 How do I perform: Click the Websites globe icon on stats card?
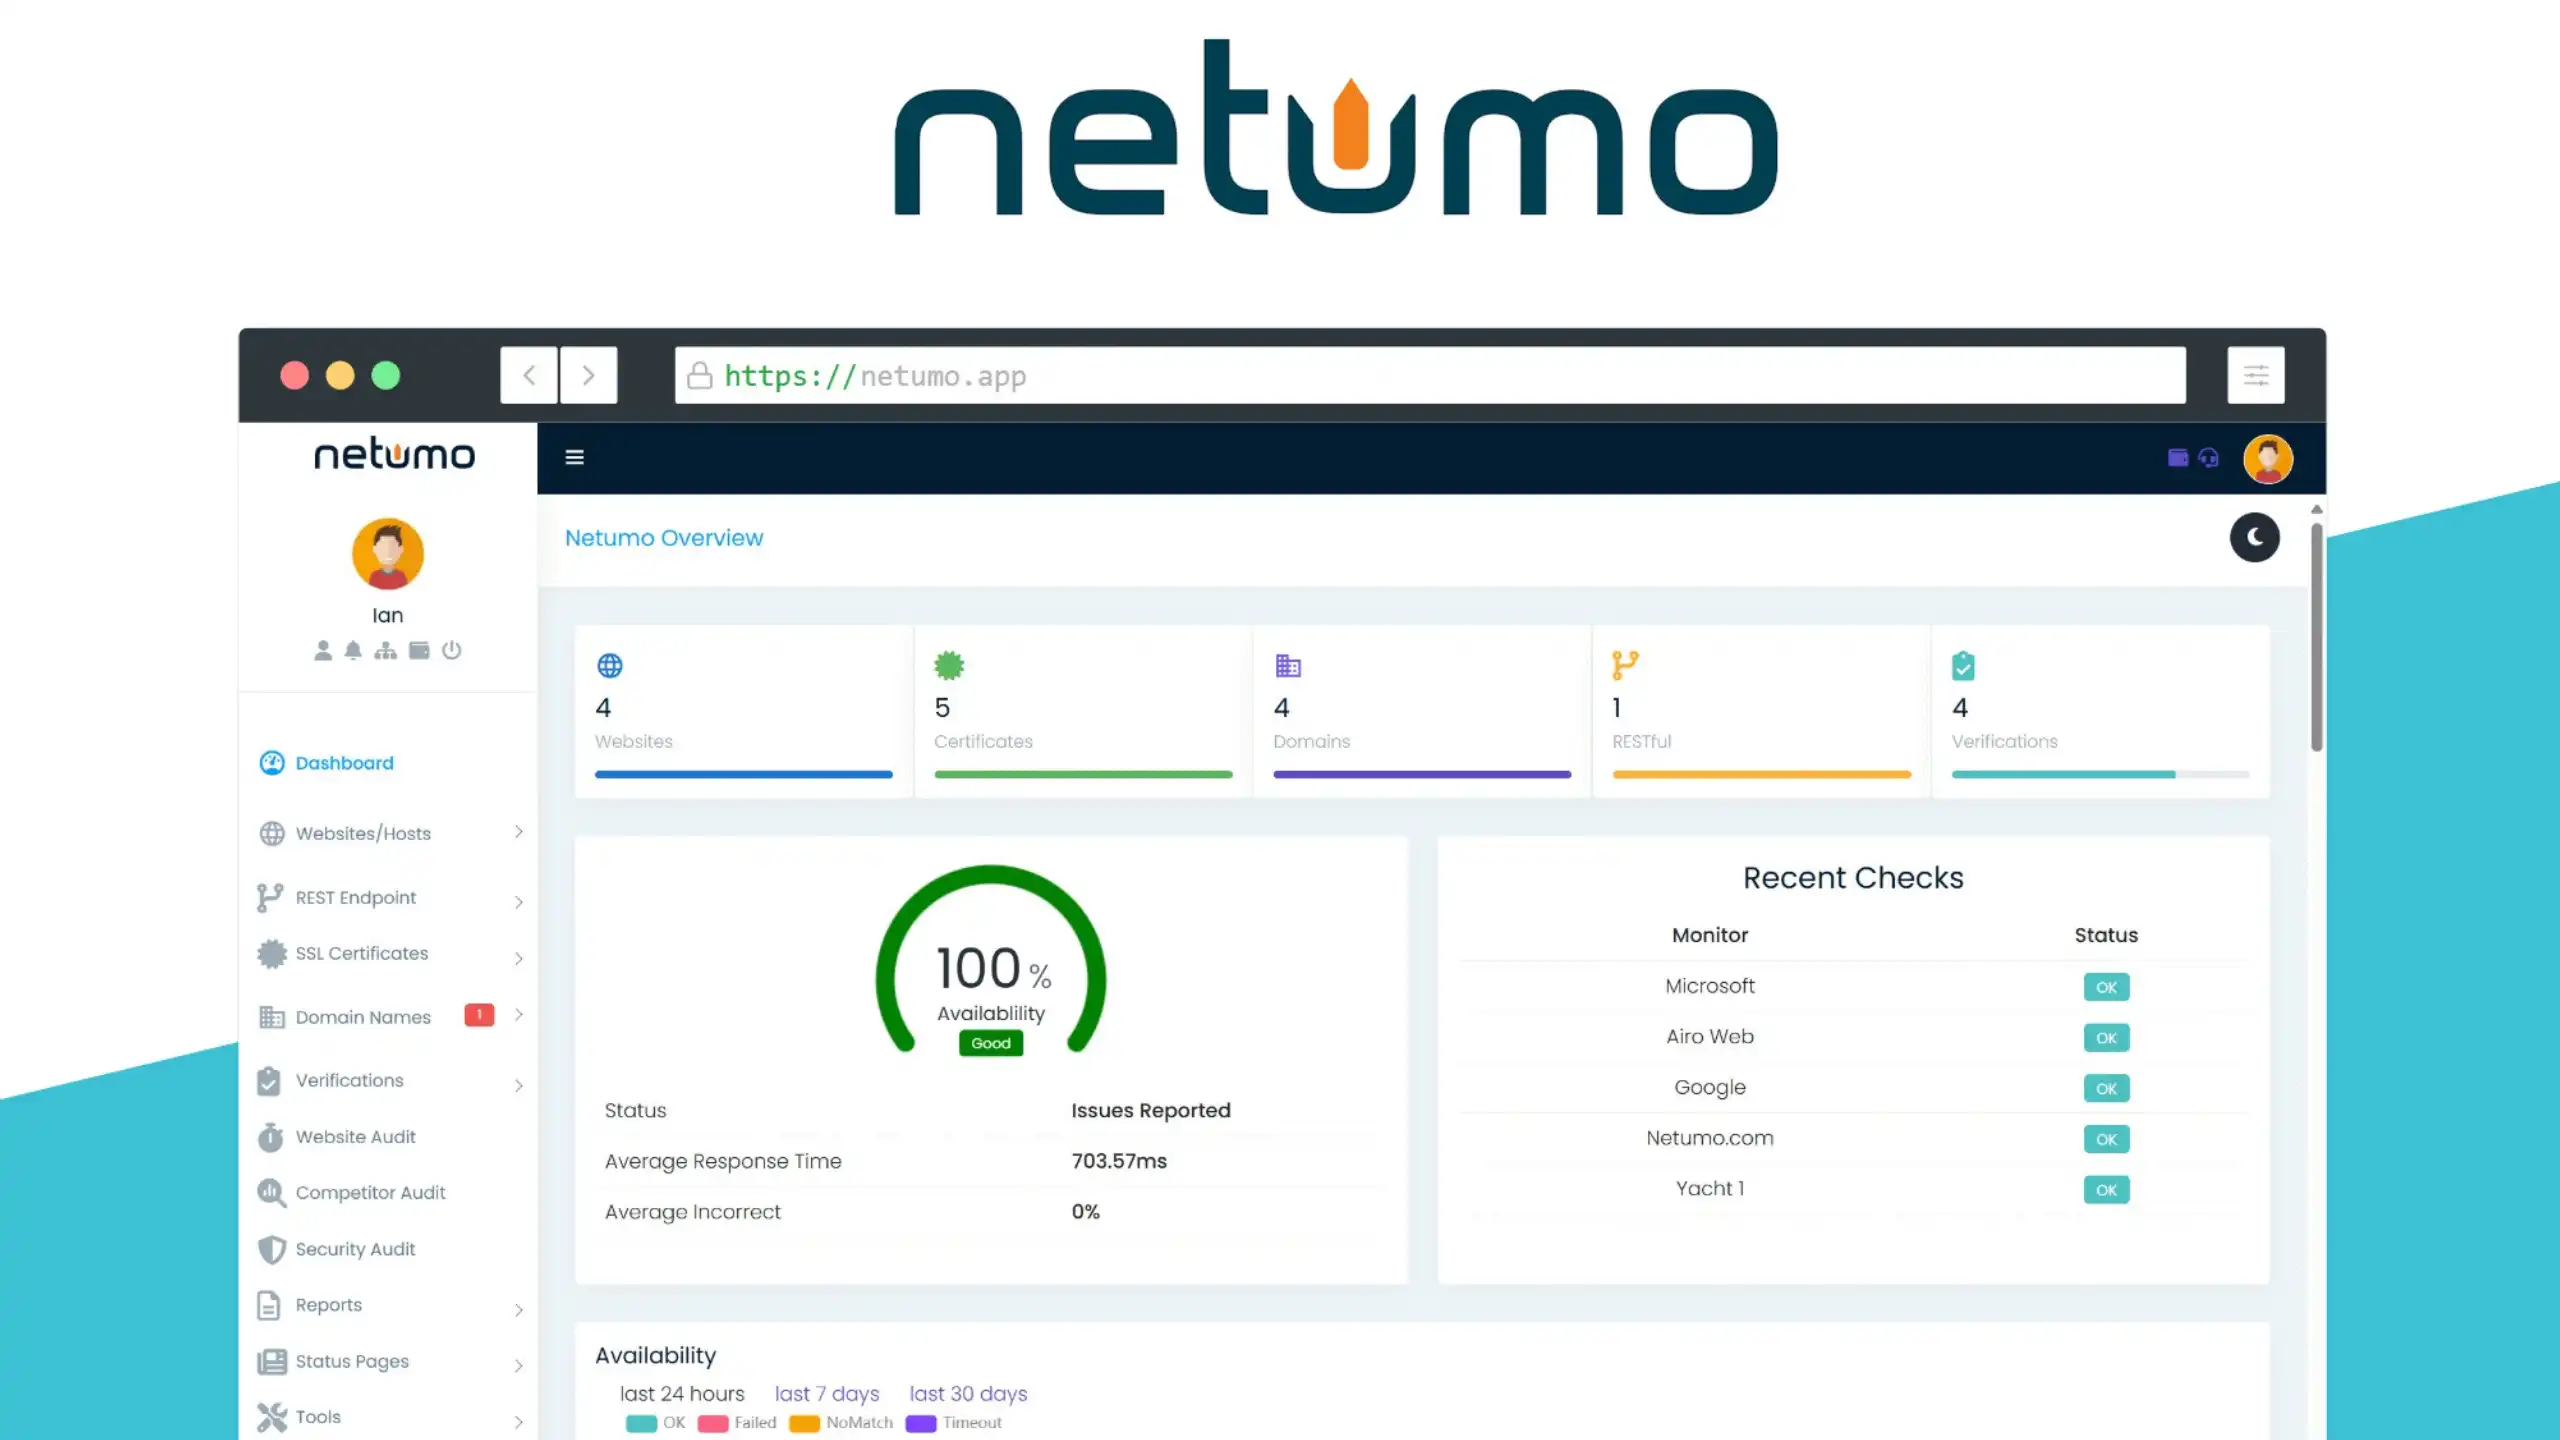point(609,665)
